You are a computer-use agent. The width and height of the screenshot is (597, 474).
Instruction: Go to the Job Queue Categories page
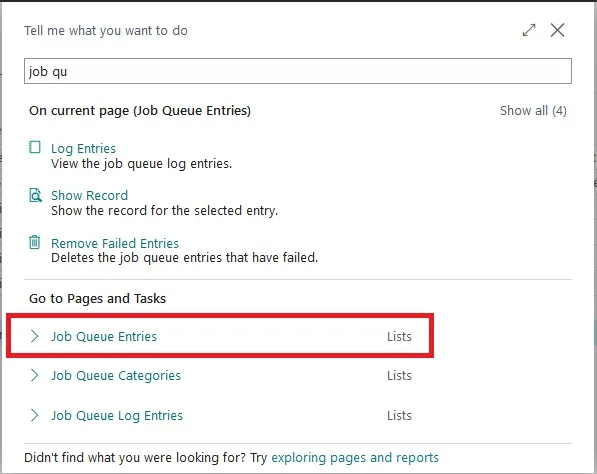(116, 376)
